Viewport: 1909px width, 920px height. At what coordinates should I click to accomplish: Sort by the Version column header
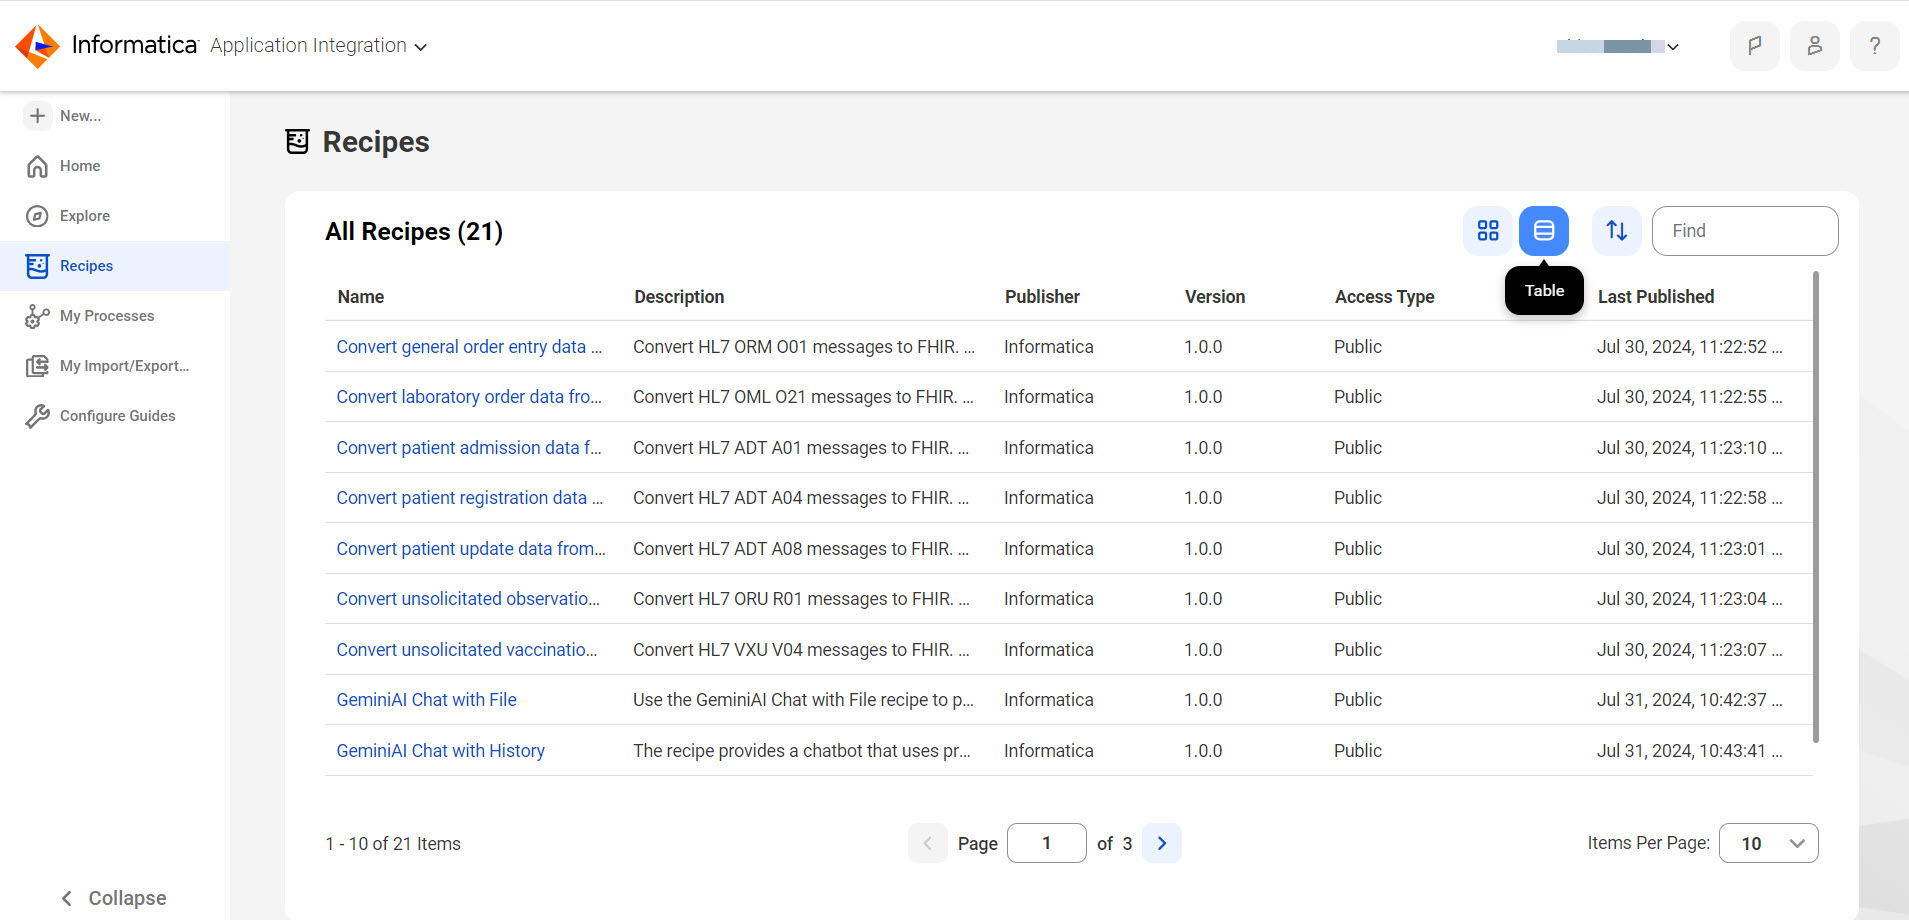(1215, 297)
